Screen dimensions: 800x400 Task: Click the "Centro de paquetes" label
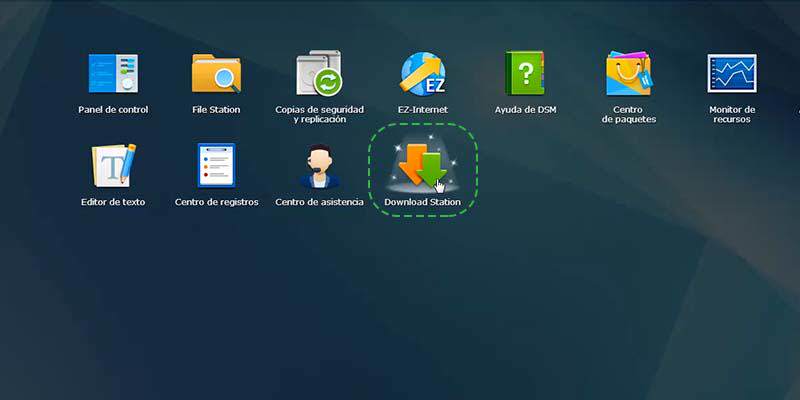[x=629, y=114]
